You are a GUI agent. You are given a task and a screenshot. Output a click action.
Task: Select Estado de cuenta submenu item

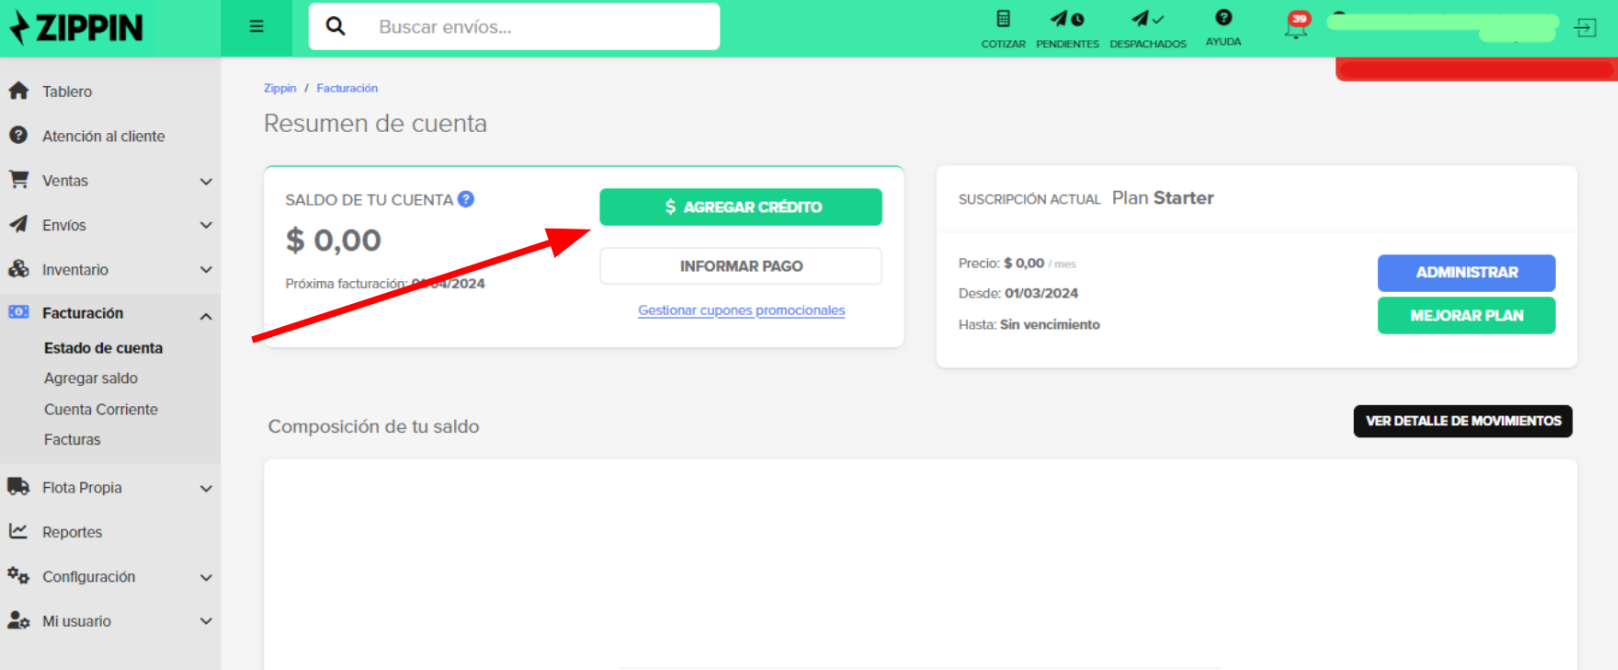[103, 348]
